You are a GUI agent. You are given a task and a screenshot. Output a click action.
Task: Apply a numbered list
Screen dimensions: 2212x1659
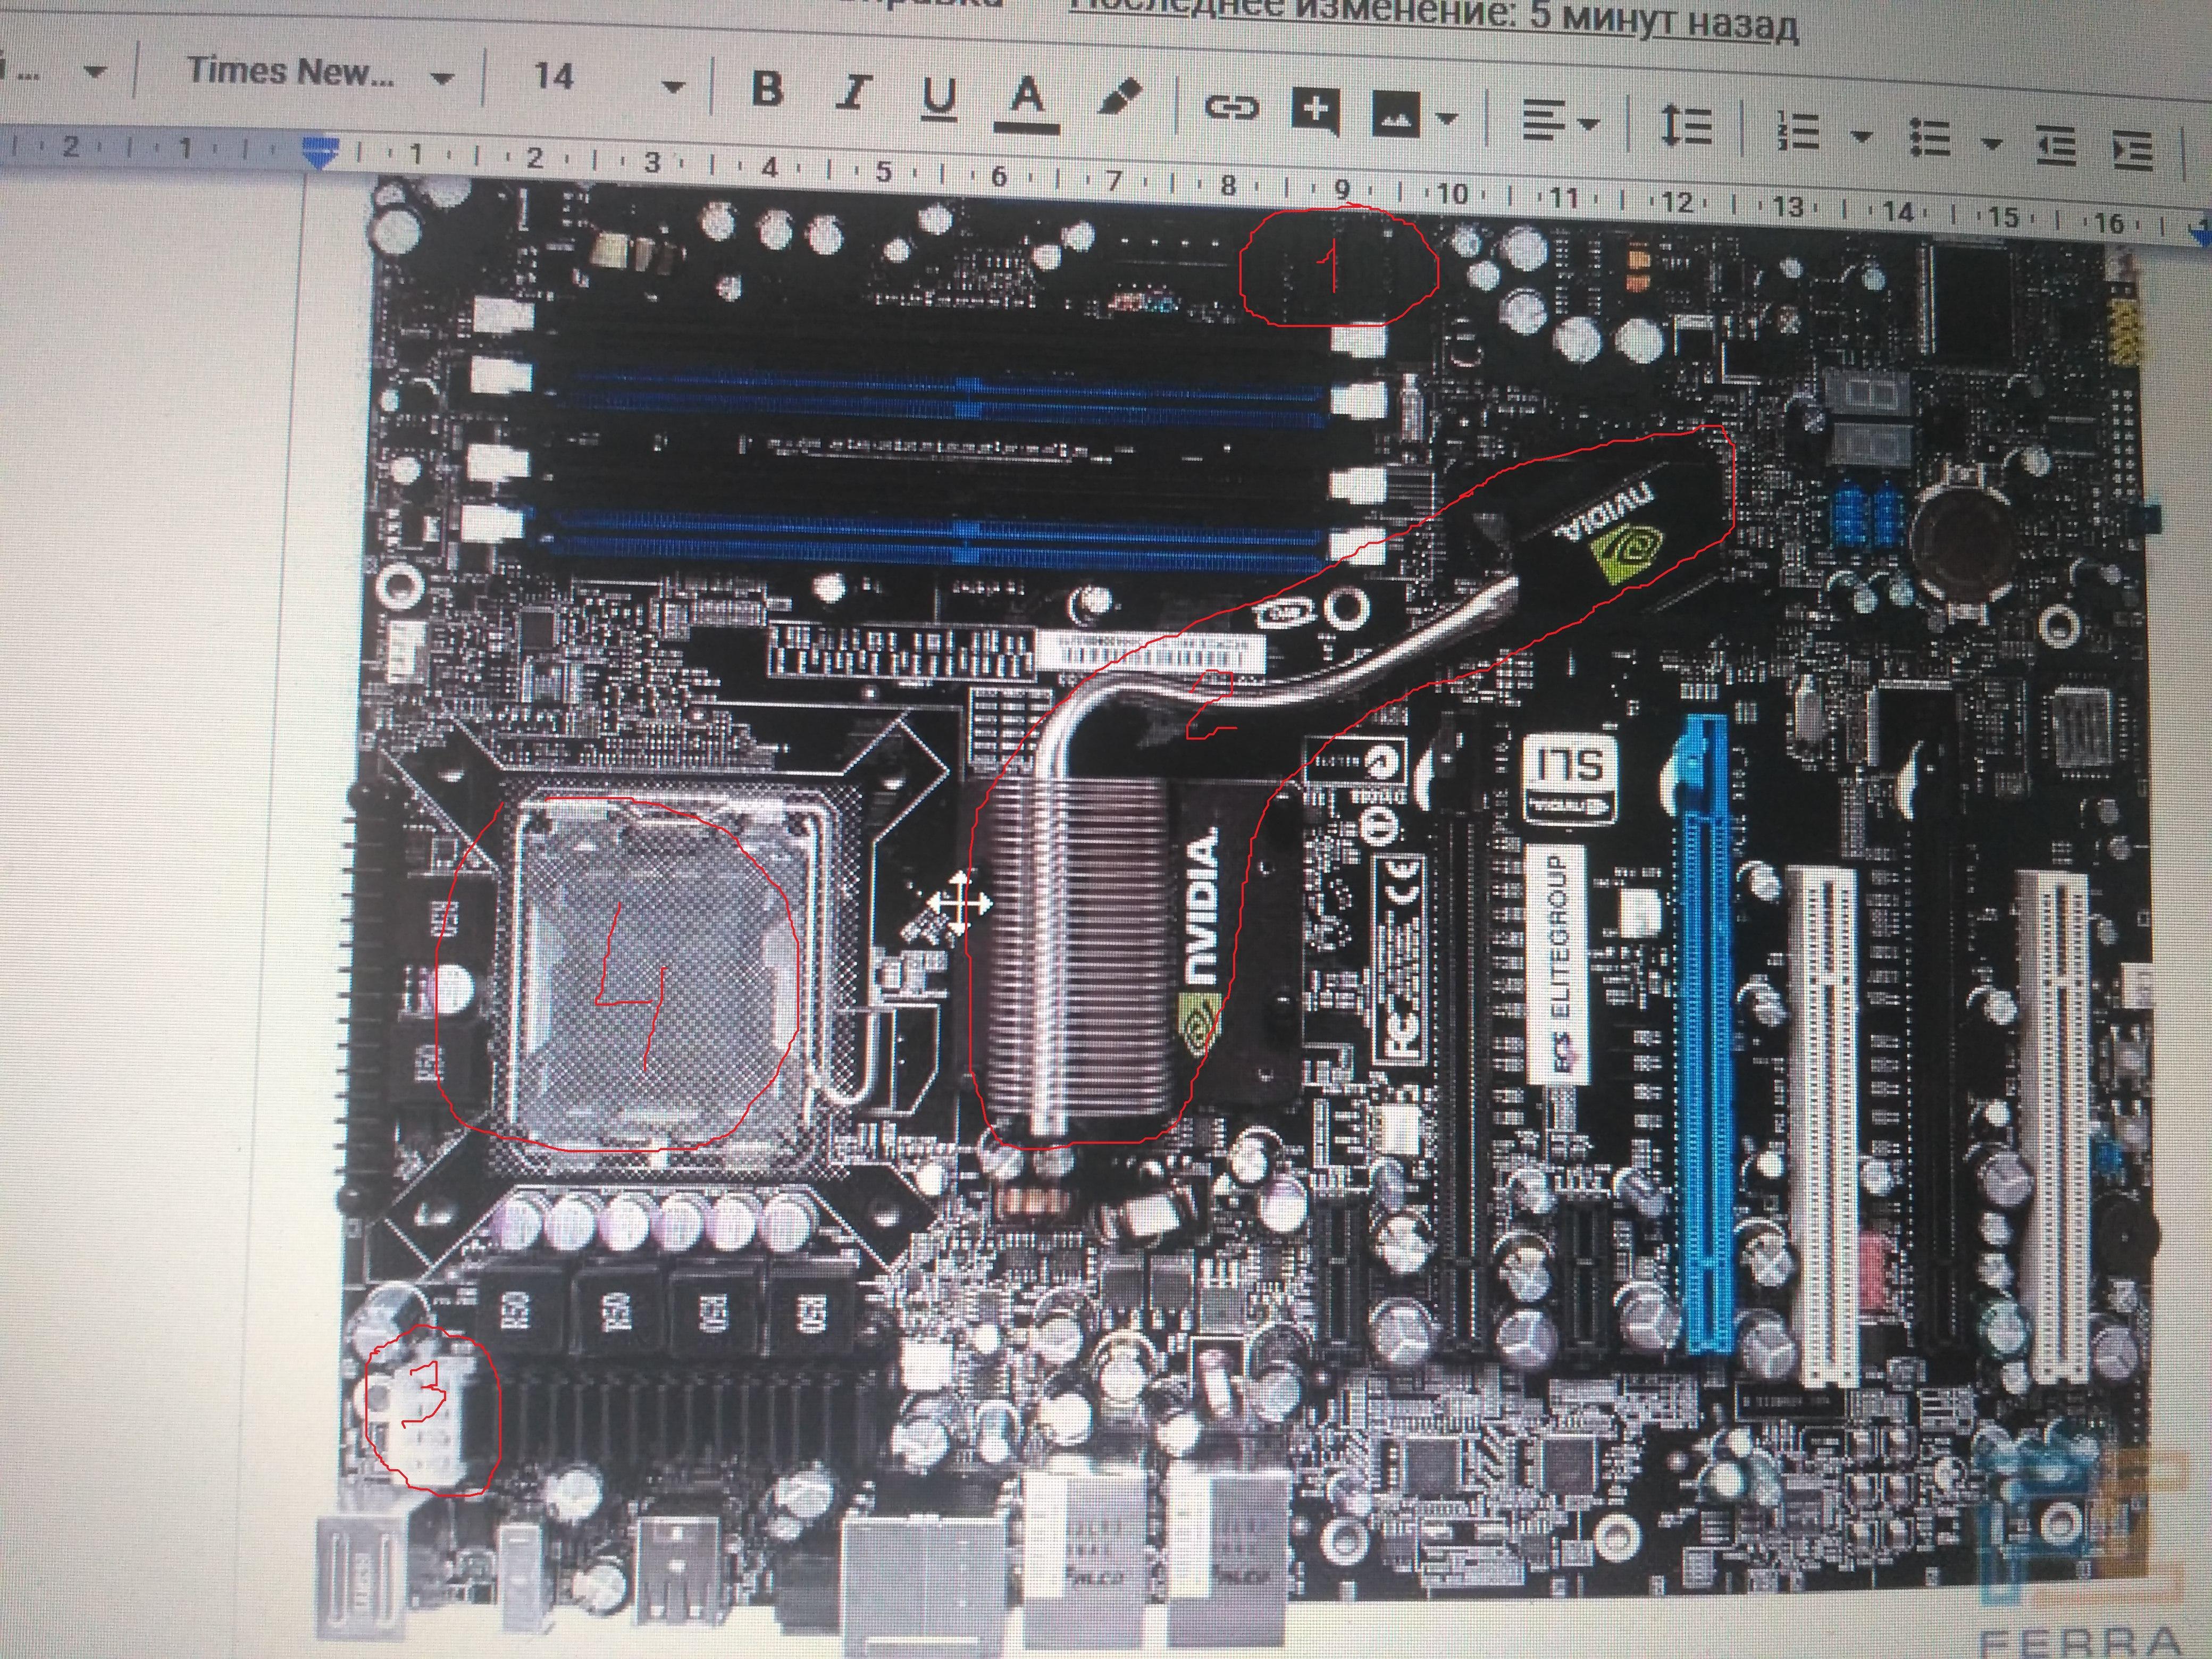pos(1798,130)
